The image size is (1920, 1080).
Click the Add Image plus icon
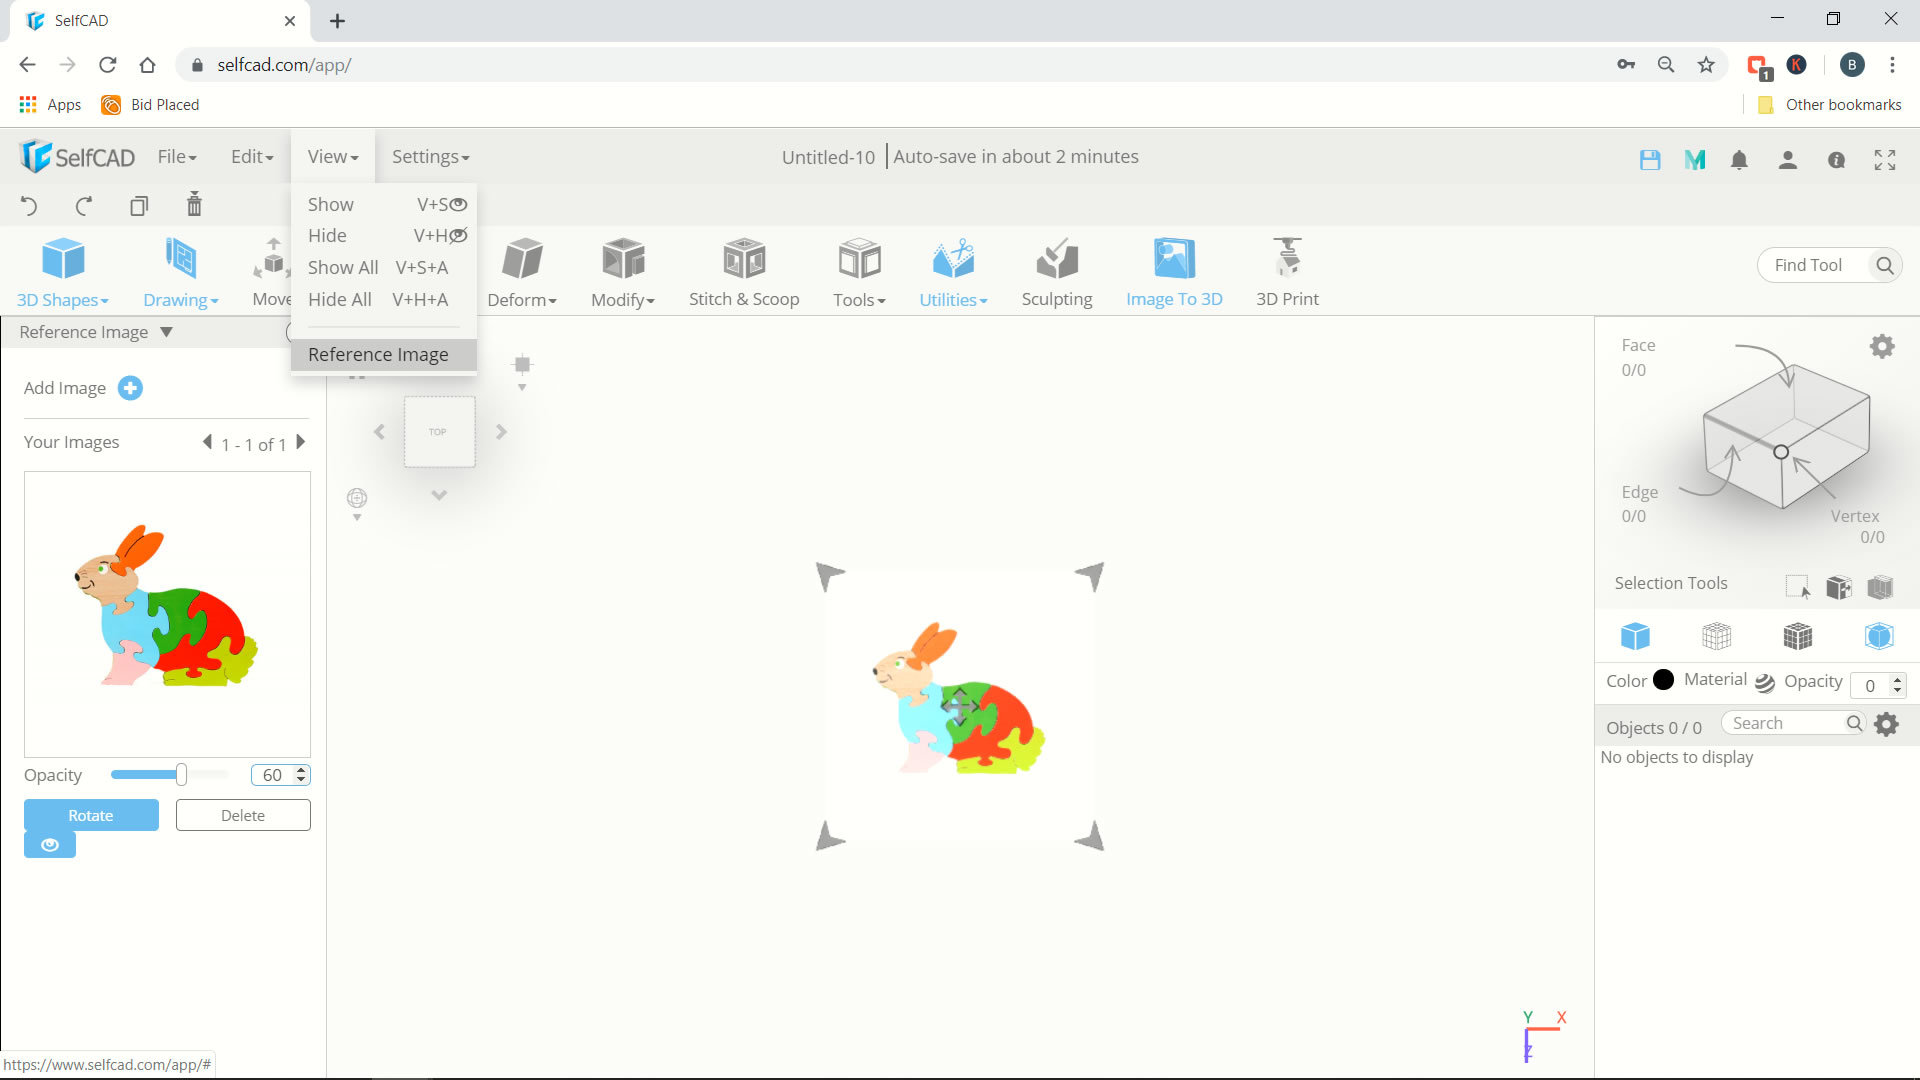click(x=130, y=388)
